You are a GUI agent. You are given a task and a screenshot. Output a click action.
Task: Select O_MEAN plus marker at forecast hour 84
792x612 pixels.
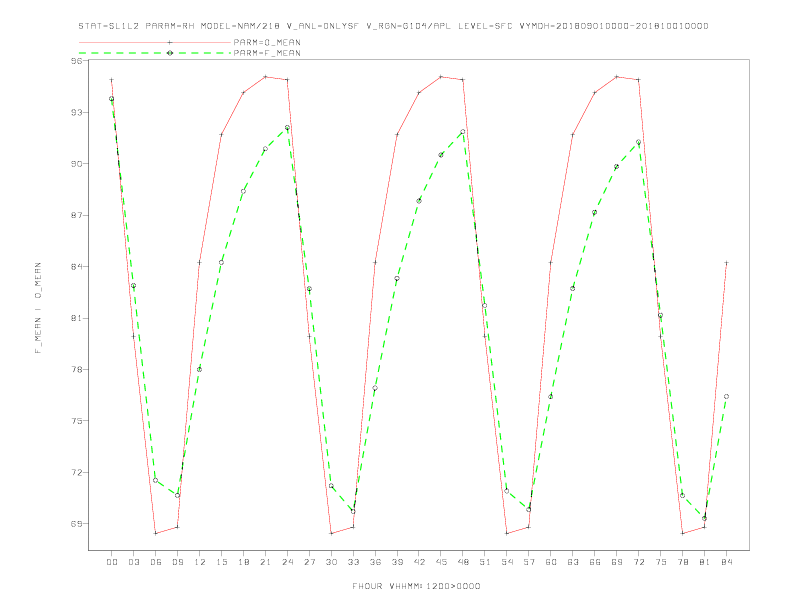[726, 263]
